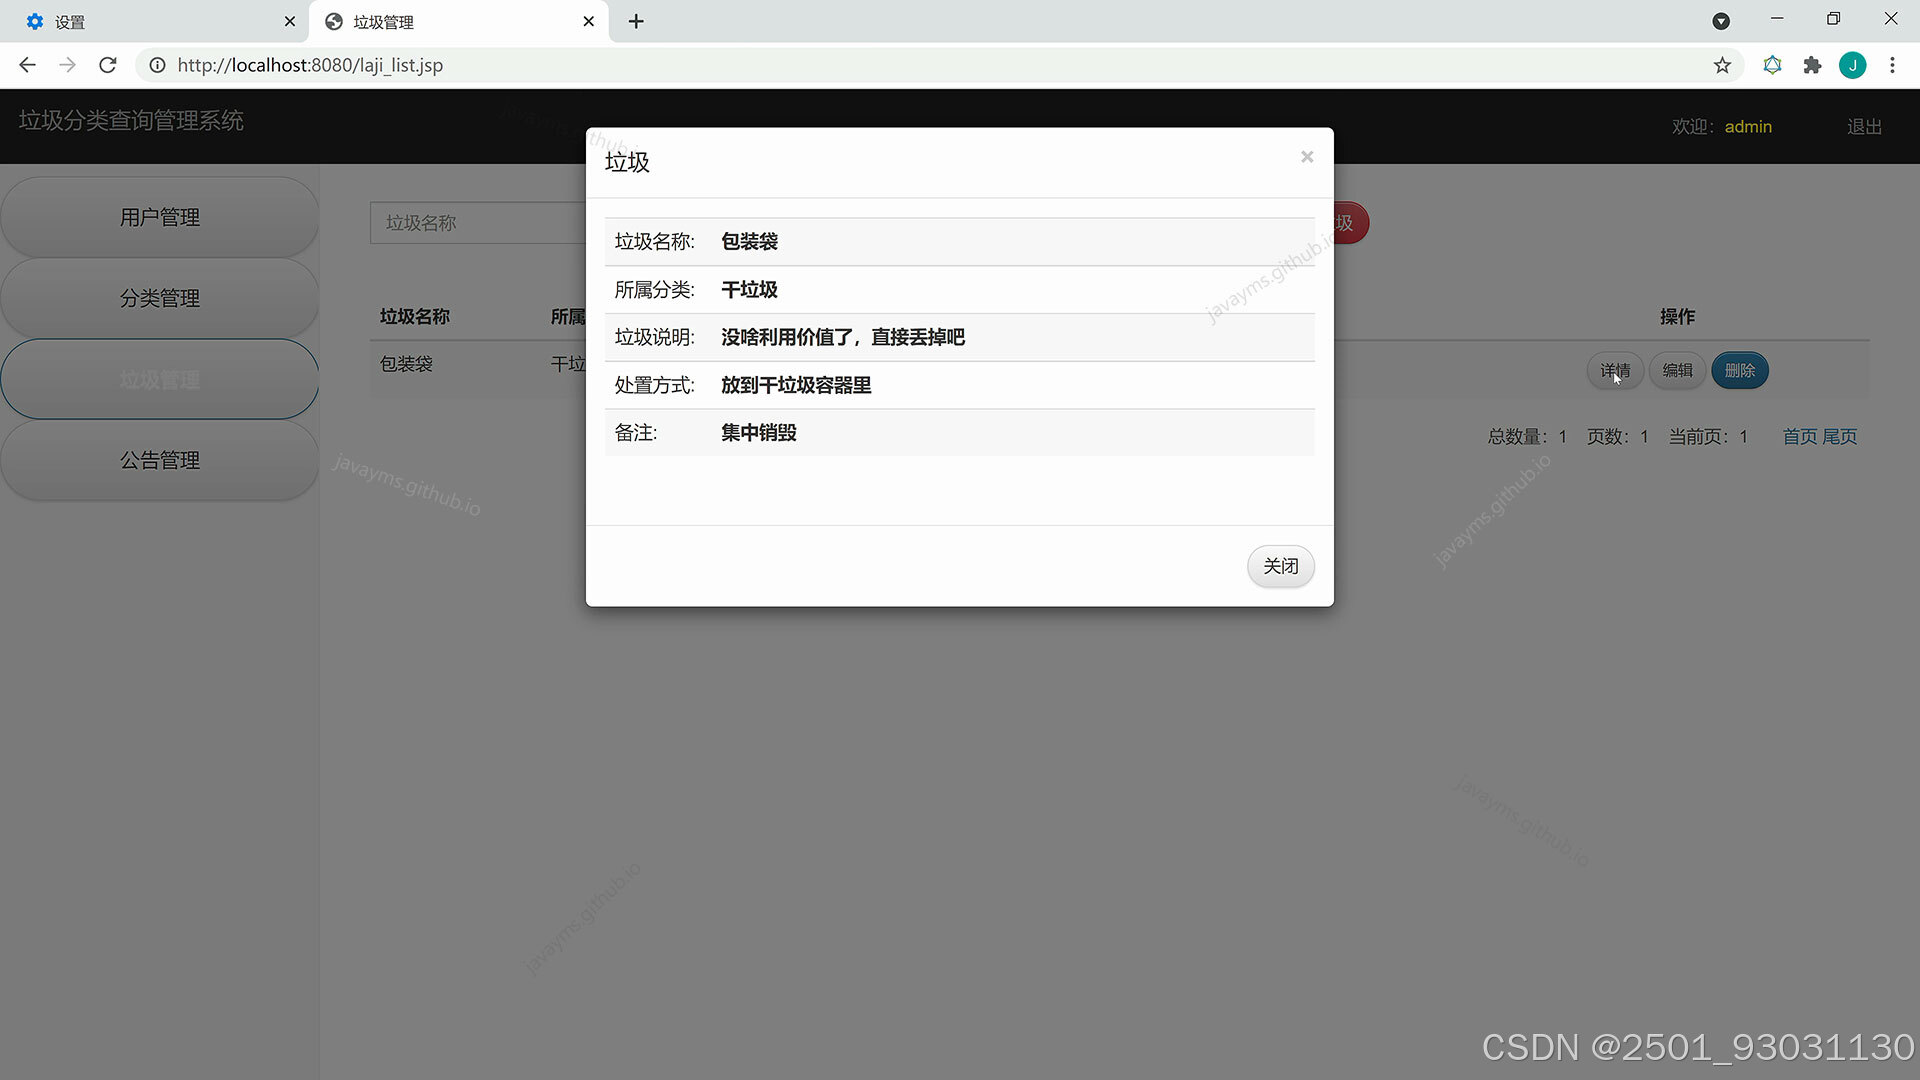Open a new browser tab
The width and height of the screenshot is (1920, 1080).
pyautogui.click(x=636, y=21)
